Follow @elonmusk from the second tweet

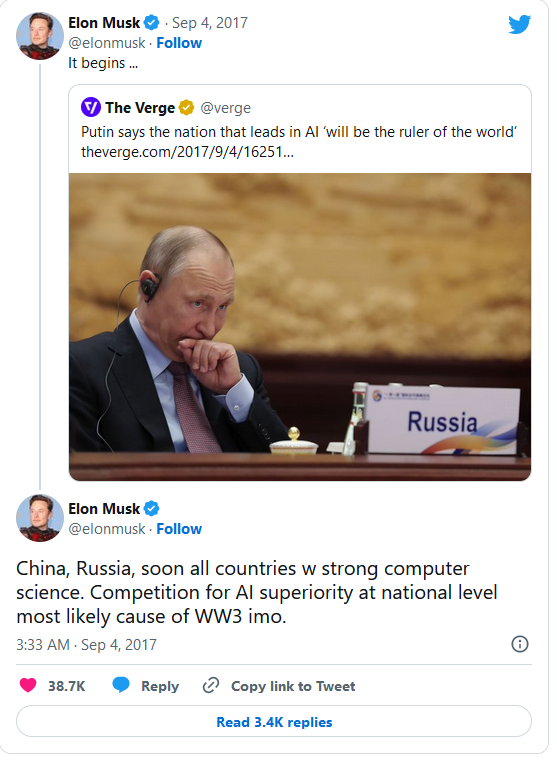[179, 529]
